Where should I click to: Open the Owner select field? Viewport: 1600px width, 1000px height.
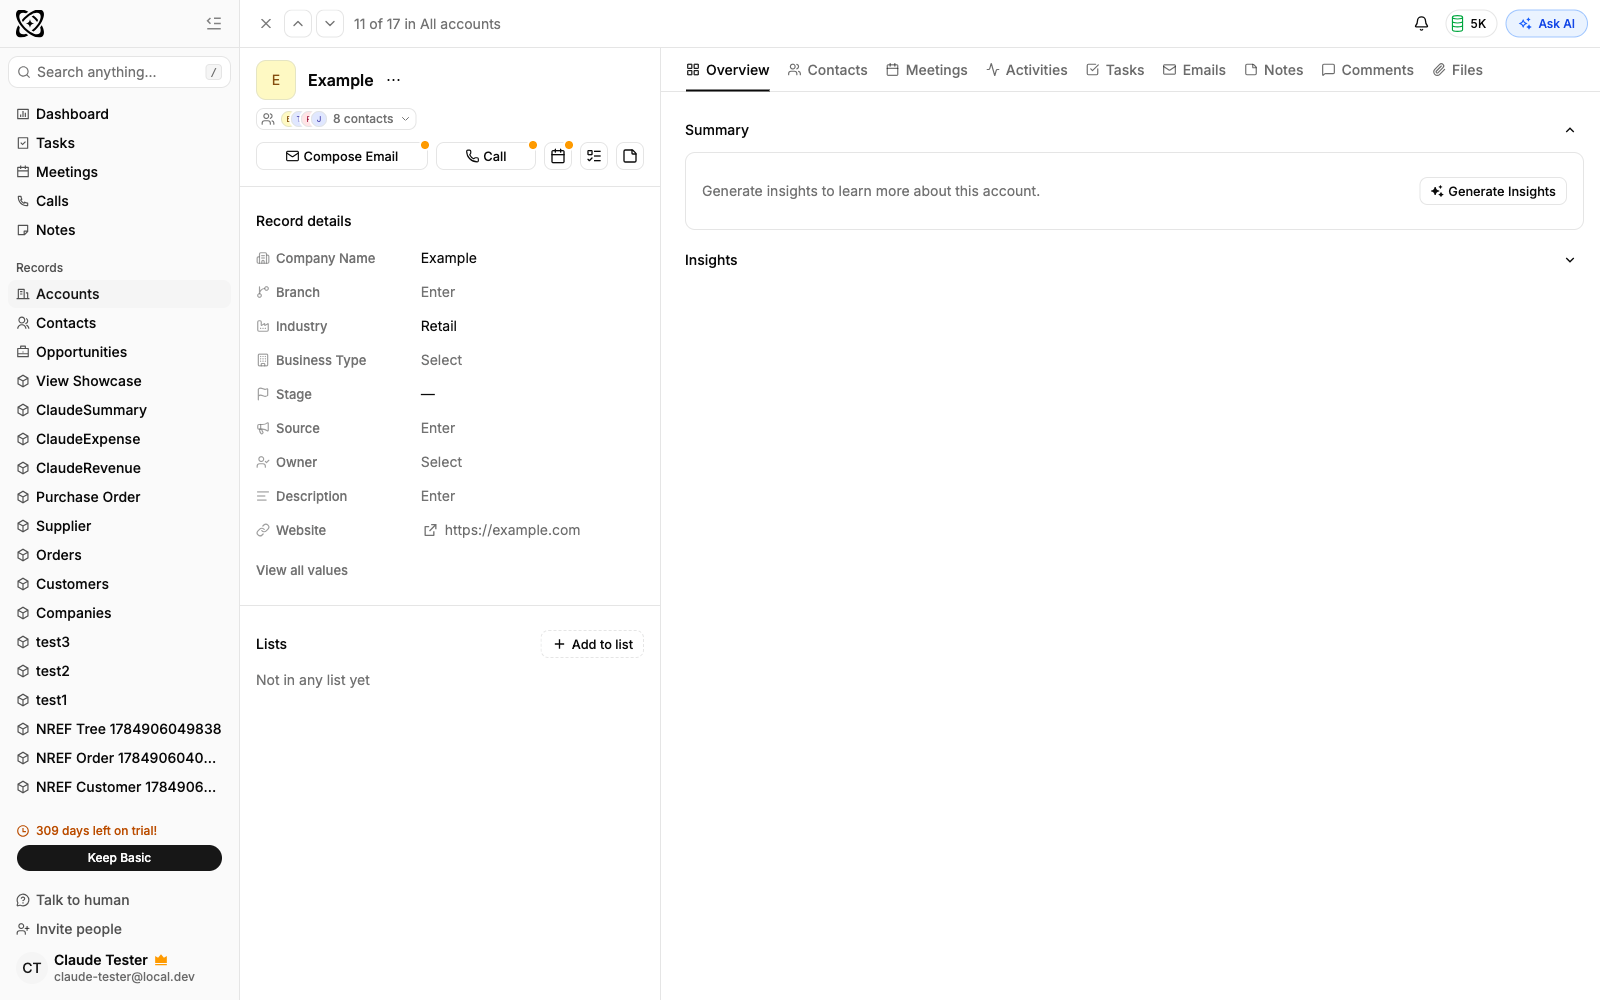[x=441, y=462]
